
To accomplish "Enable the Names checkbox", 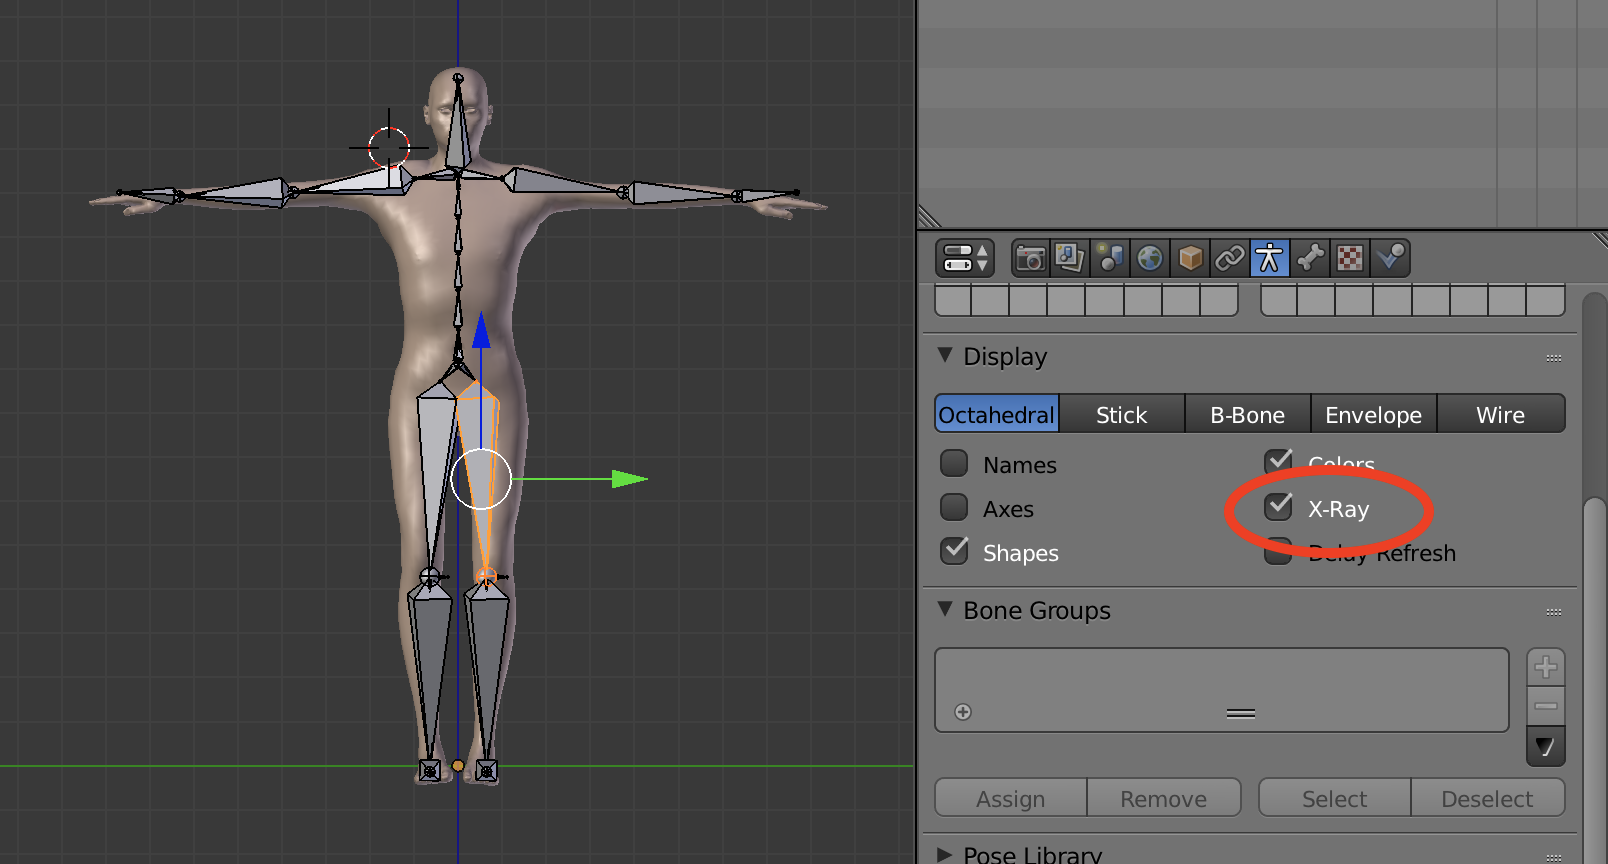I will click(955, 463).
